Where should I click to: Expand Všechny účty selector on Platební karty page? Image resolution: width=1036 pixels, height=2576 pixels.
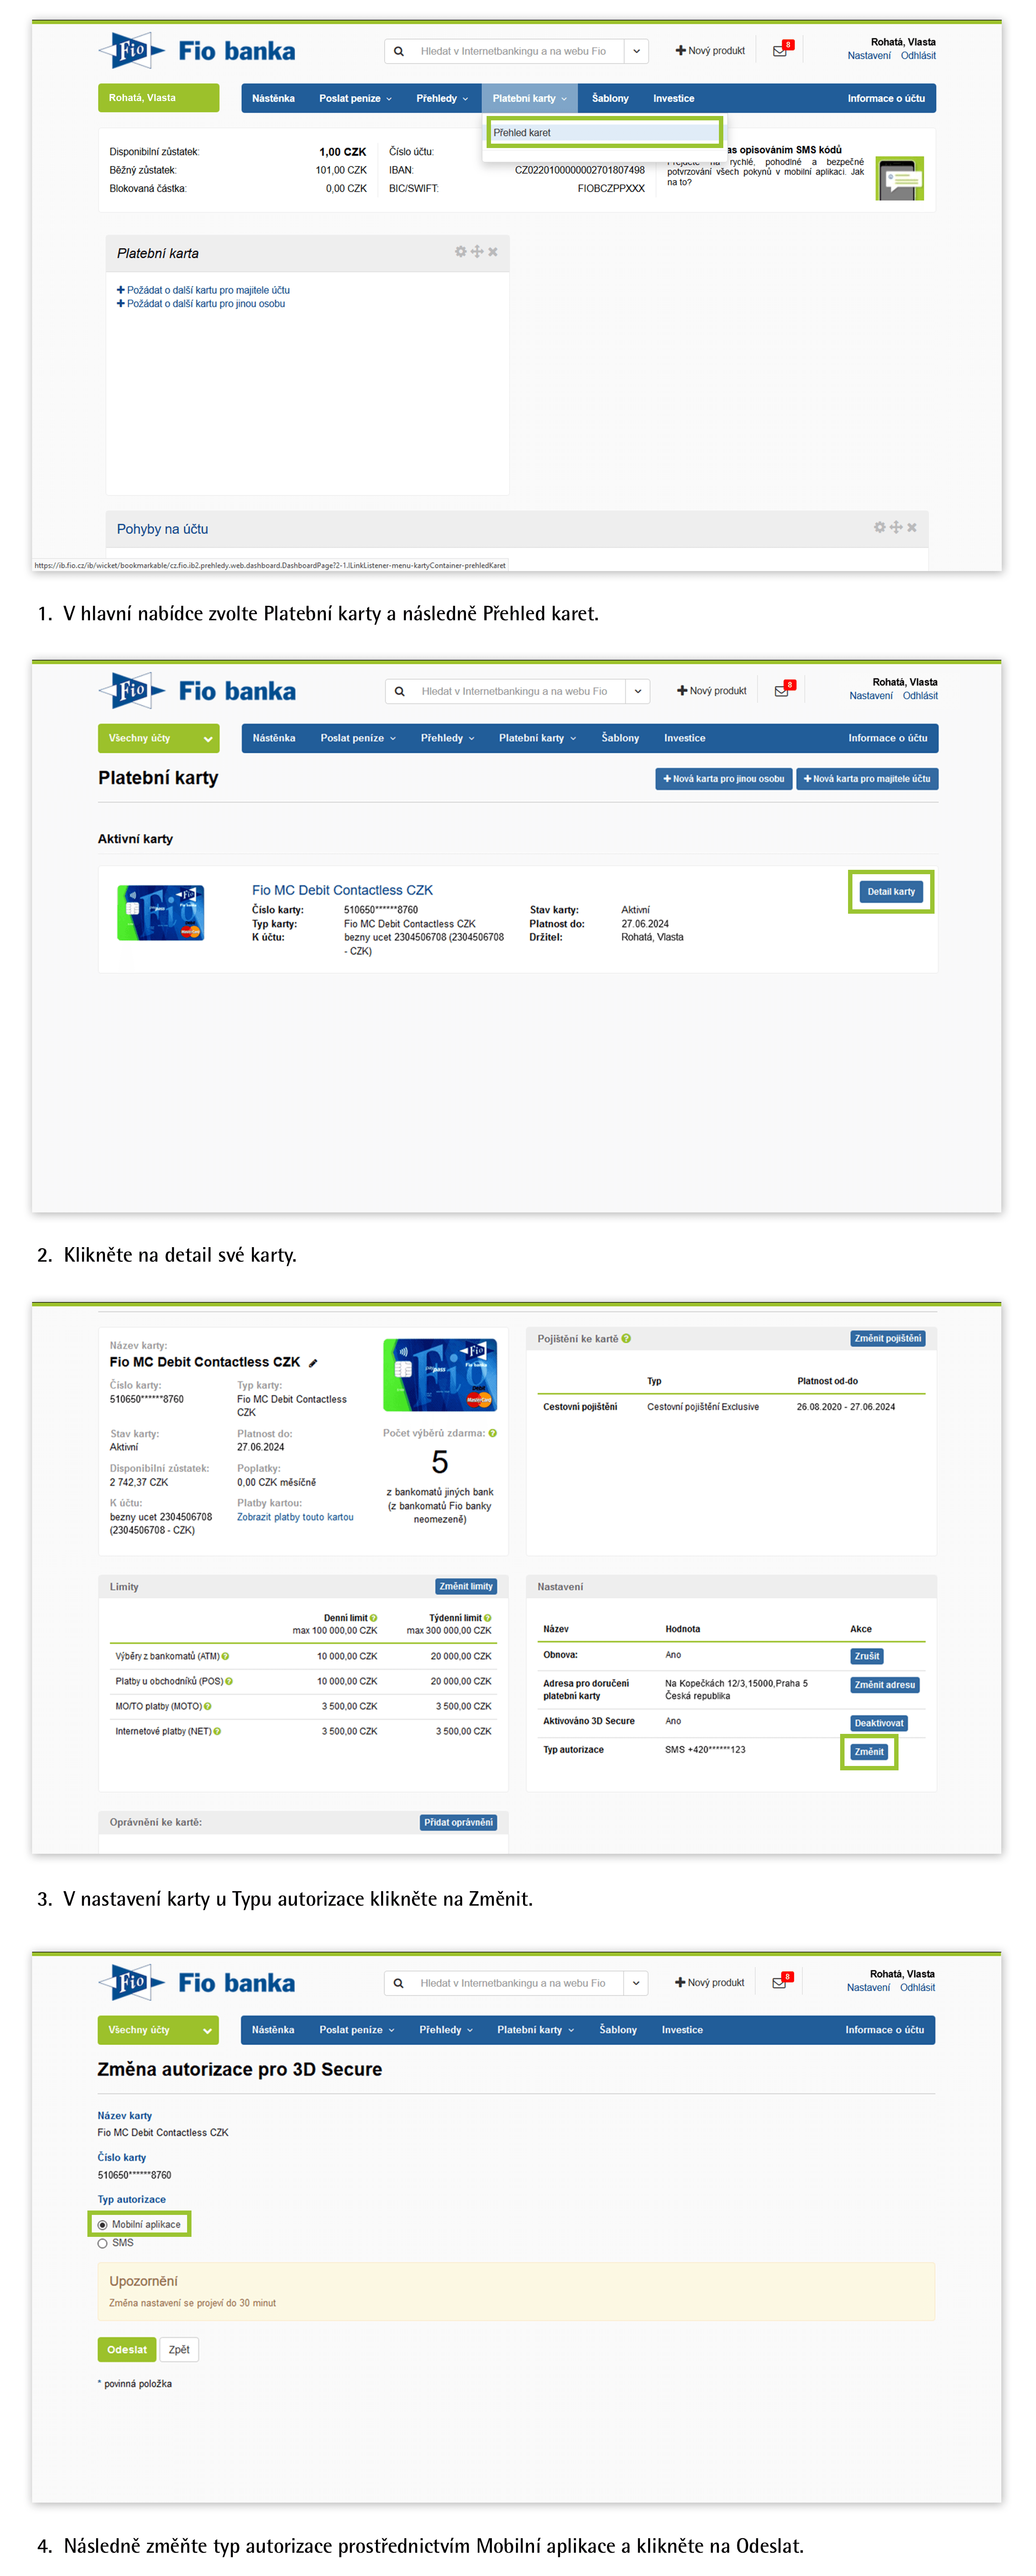pyautogui.click(x=158, y=738)
